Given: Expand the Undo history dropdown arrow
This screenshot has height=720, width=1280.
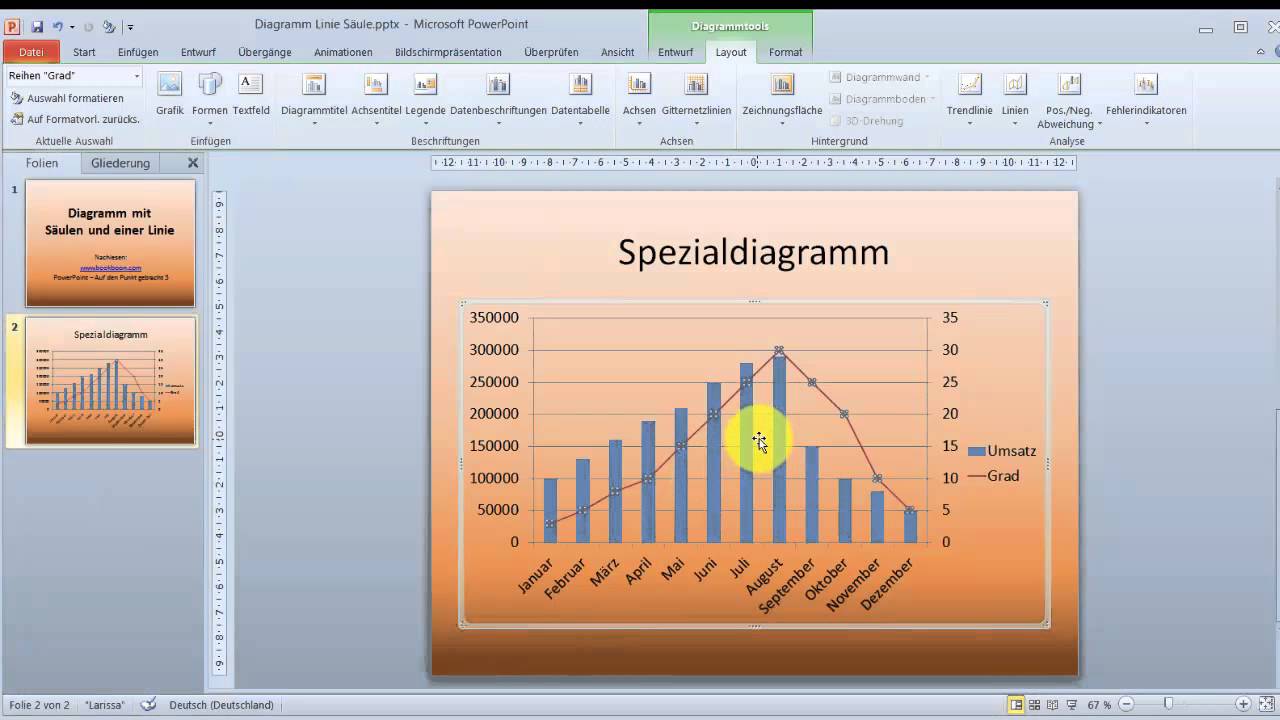Looking at the screenshot, I should tap(72, 27).
